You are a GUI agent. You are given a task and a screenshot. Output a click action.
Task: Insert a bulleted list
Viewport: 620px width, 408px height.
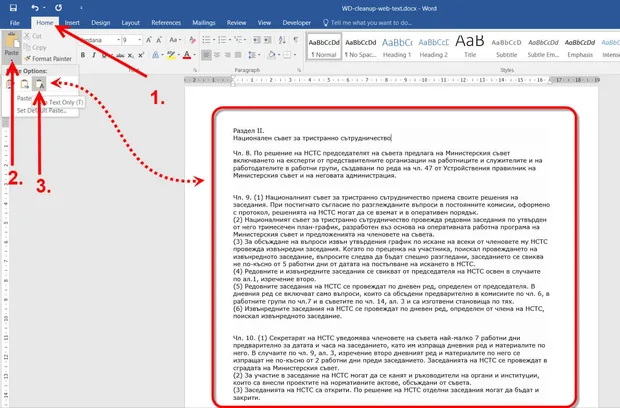206,40
